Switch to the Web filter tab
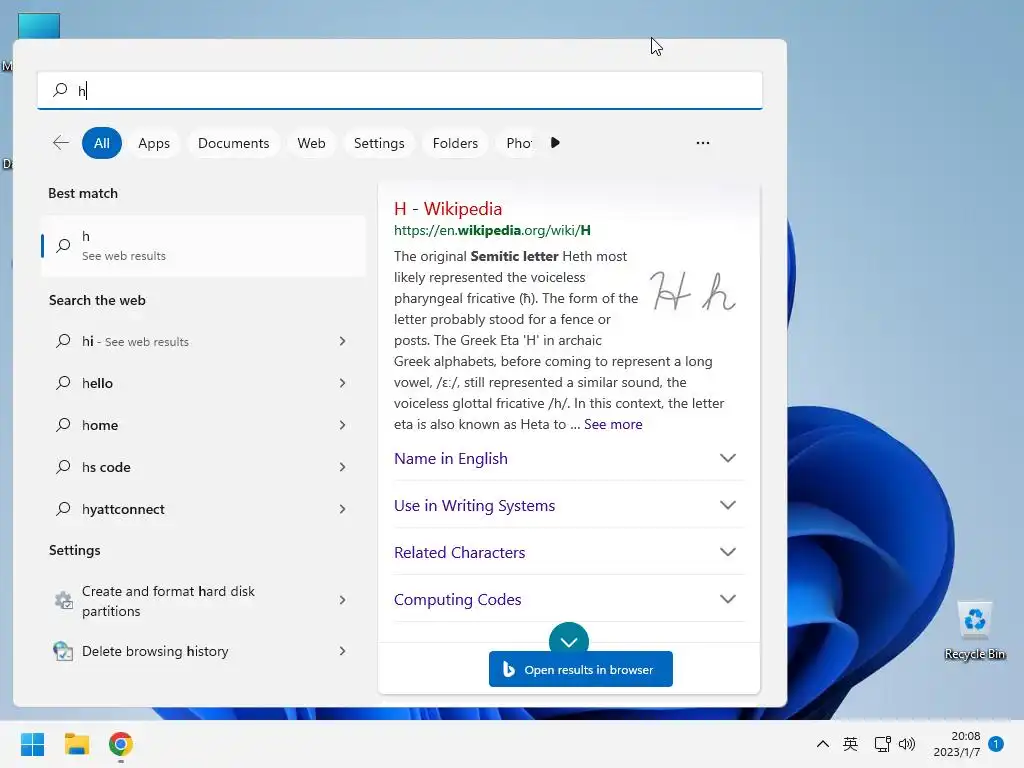 tap(312, 143)
